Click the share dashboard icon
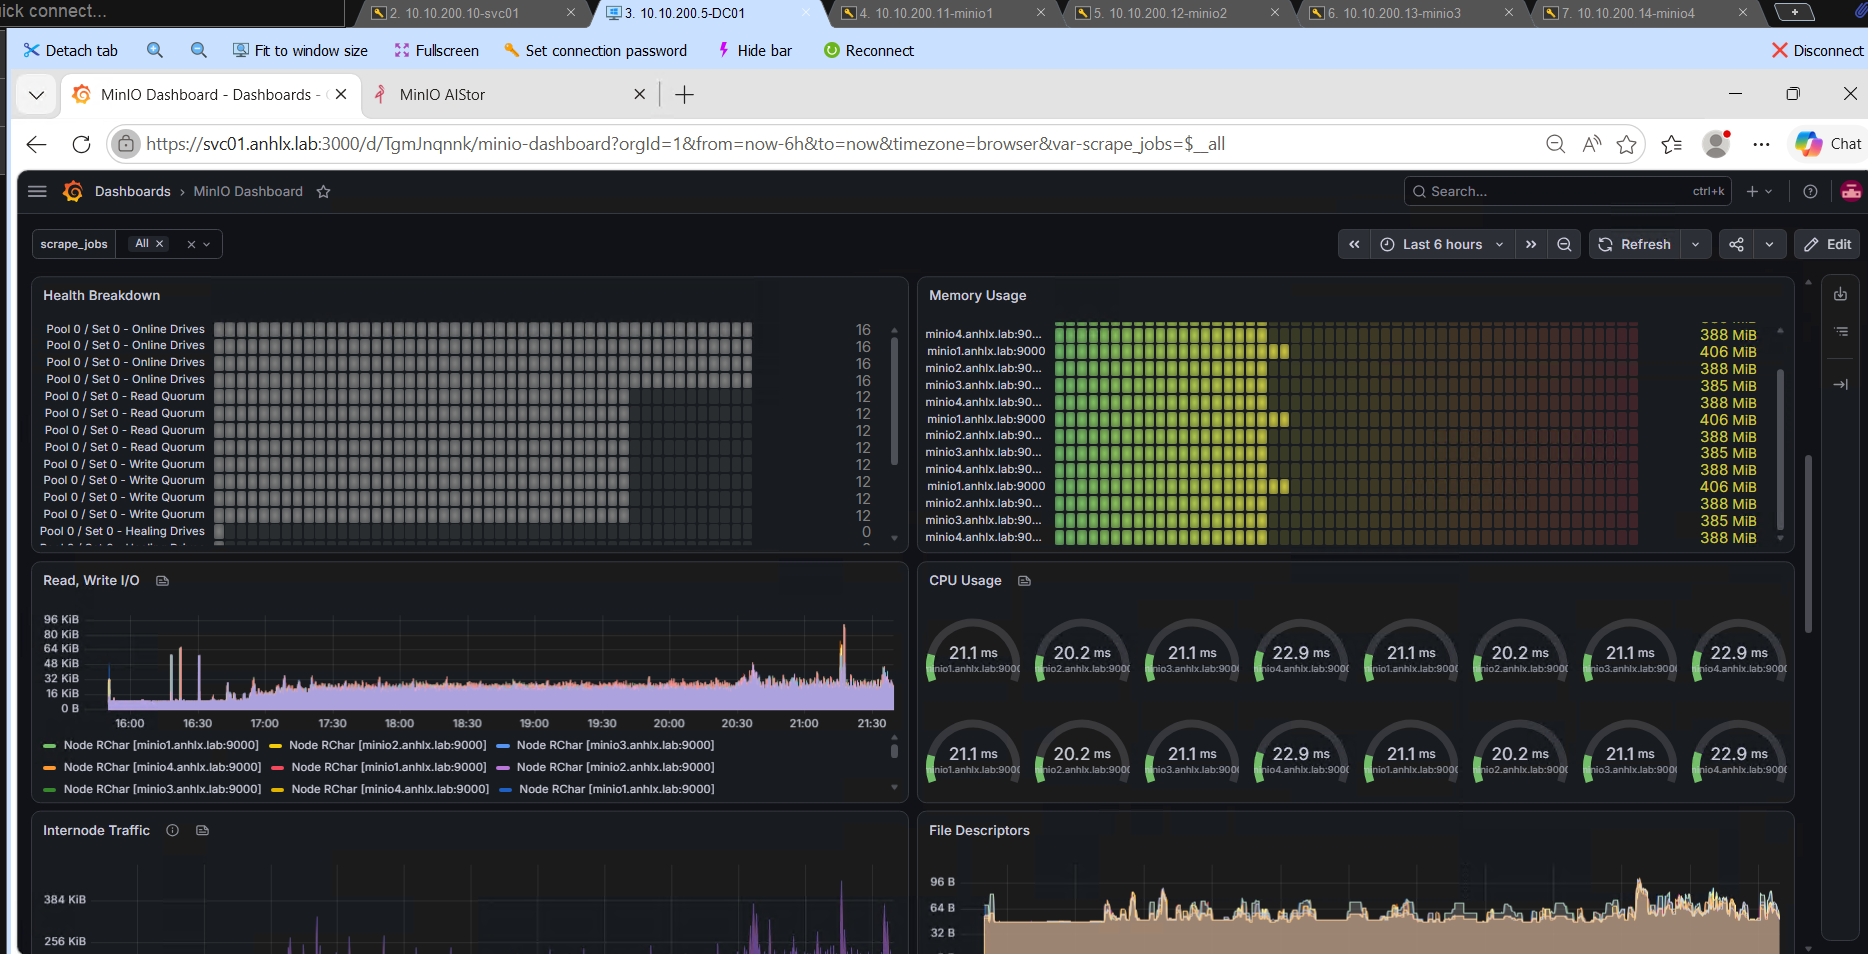Screen dimensions: 1868x954 click(x=1736, y=244)
